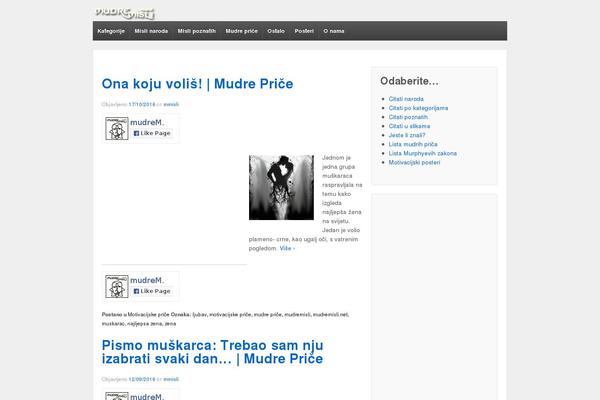Go to Mudre priče in the navigation bar
This screenshot has width=600, height=400.
241,31
